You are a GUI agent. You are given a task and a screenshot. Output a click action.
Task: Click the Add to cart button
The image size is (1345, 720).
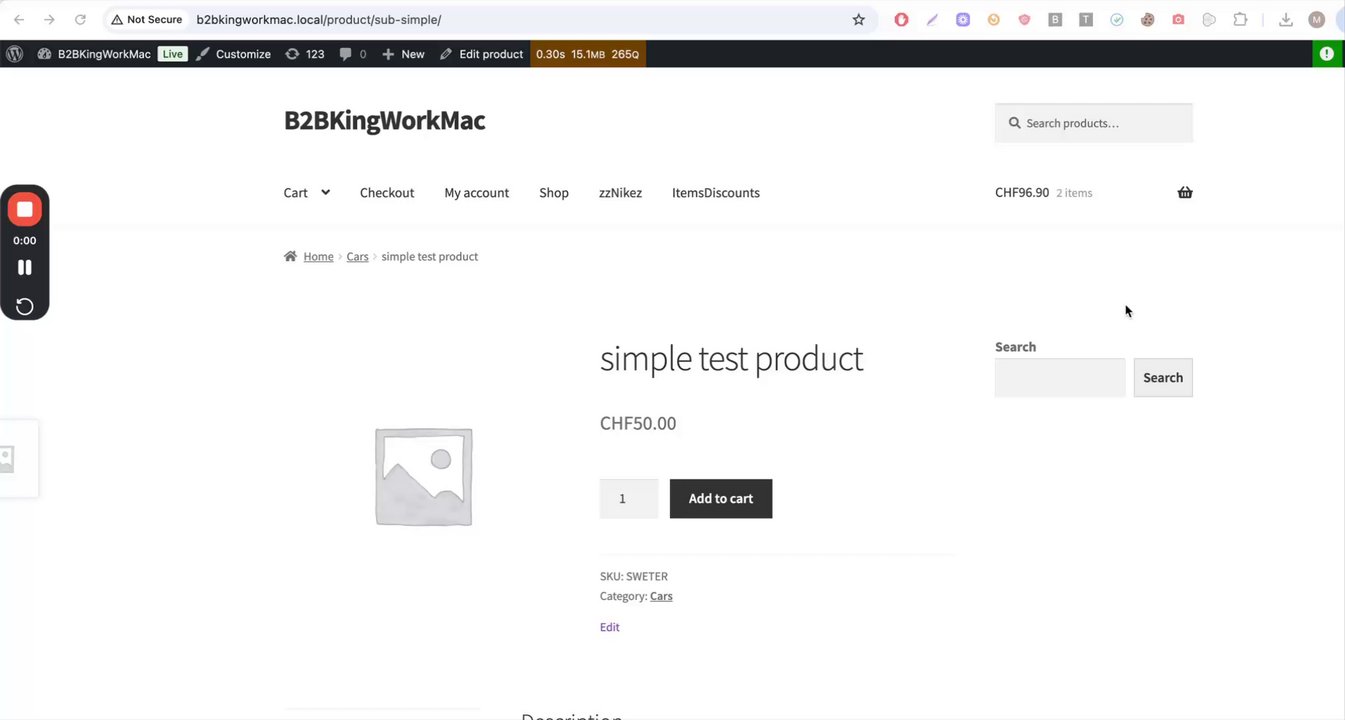pos(721,499)
